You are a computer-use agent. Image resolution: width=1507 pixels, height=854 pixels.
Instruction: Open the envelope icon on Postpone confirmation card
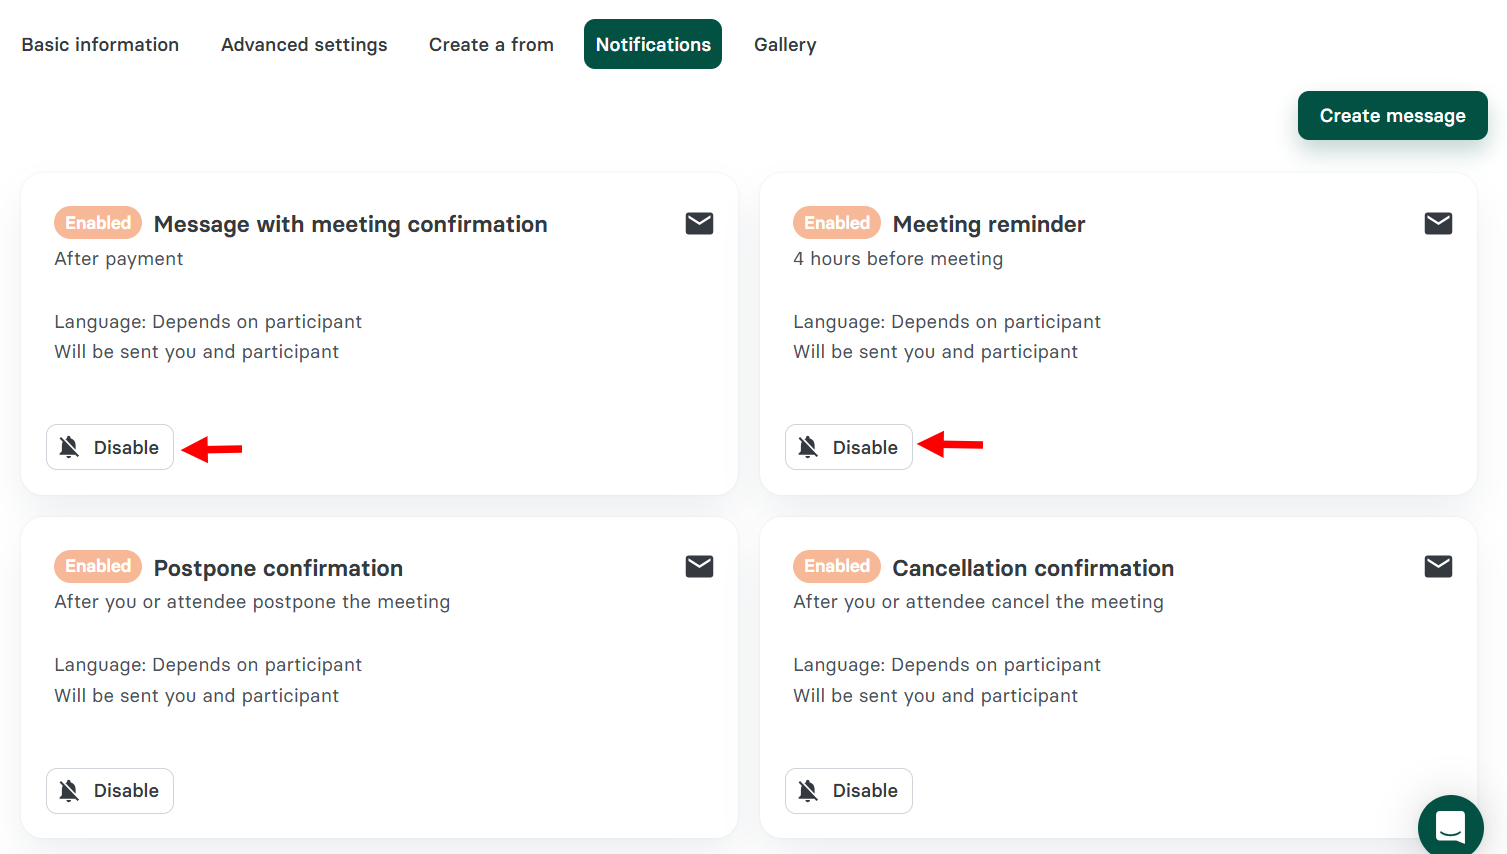pos(699,566)
